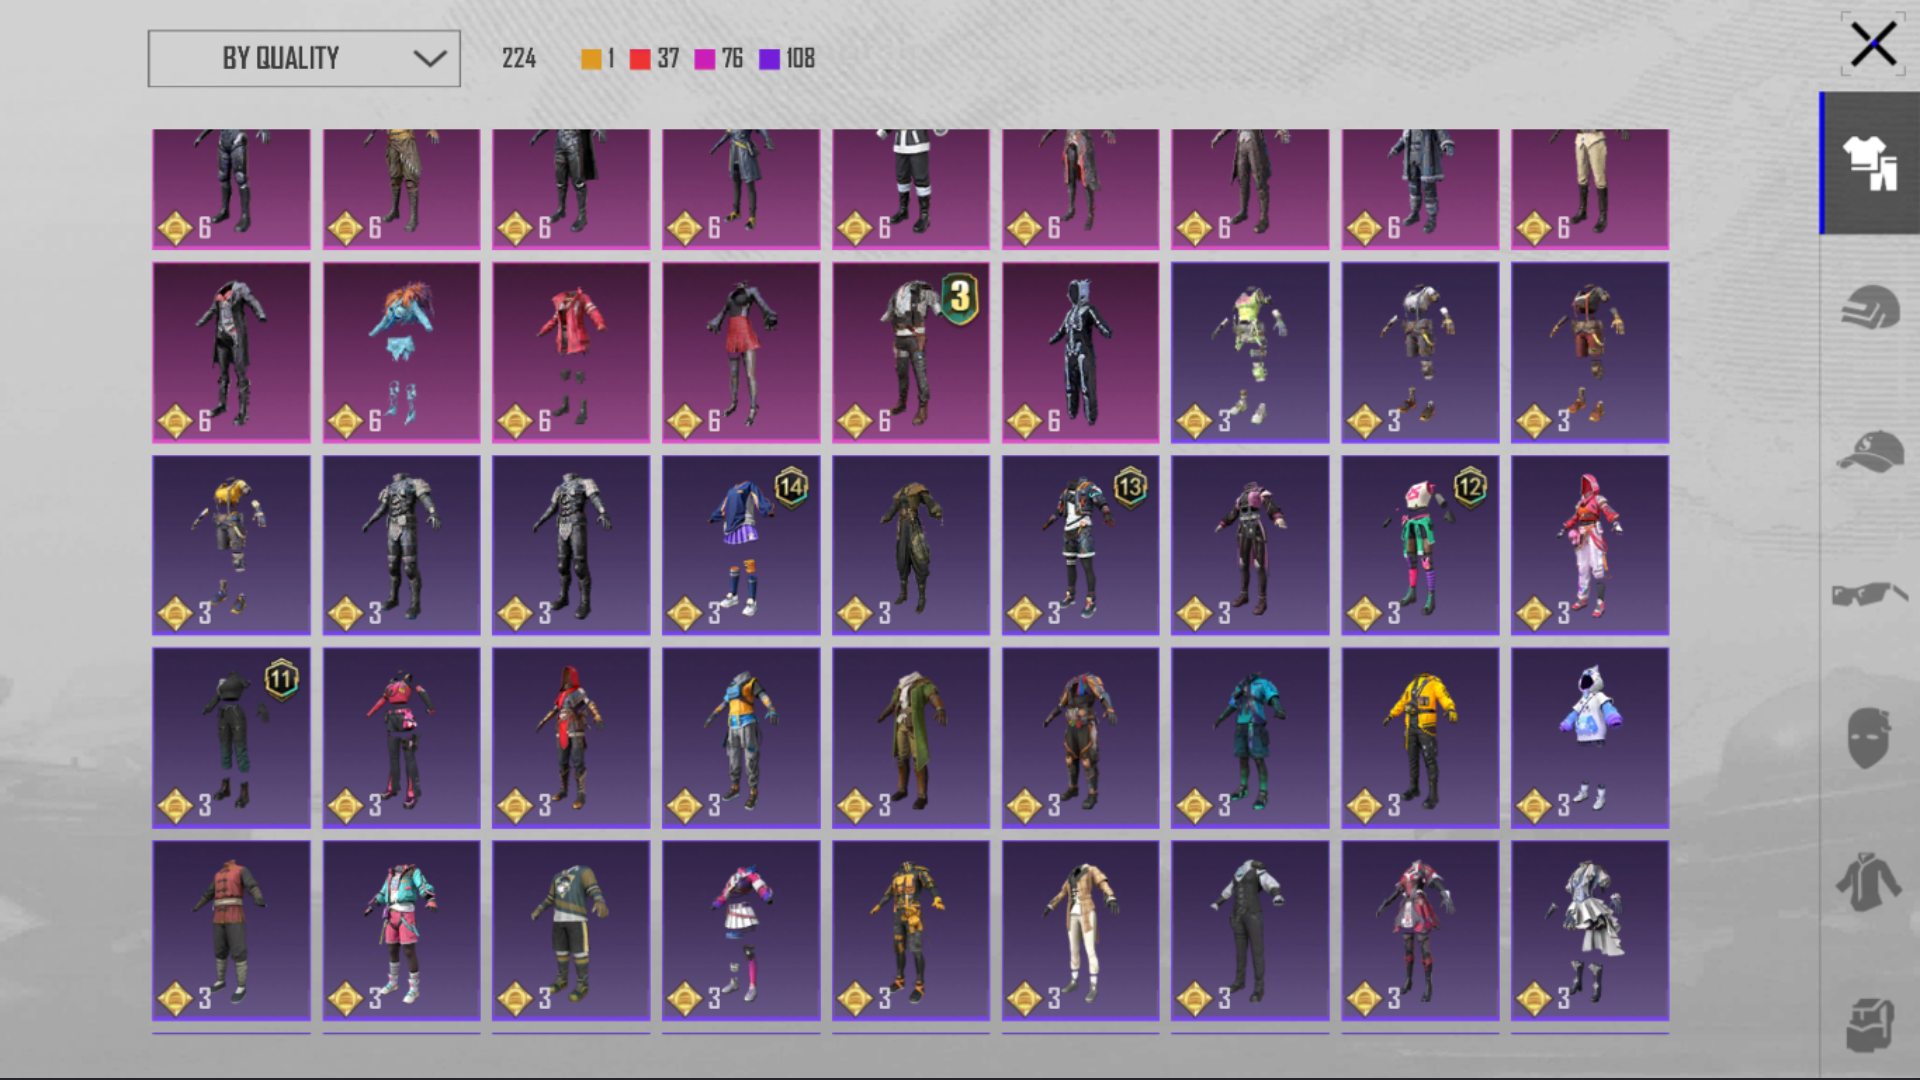This screenshot has width=1920, height=1080.
Task: Open the jacket tops category
Action: (x=1868, y=882)
